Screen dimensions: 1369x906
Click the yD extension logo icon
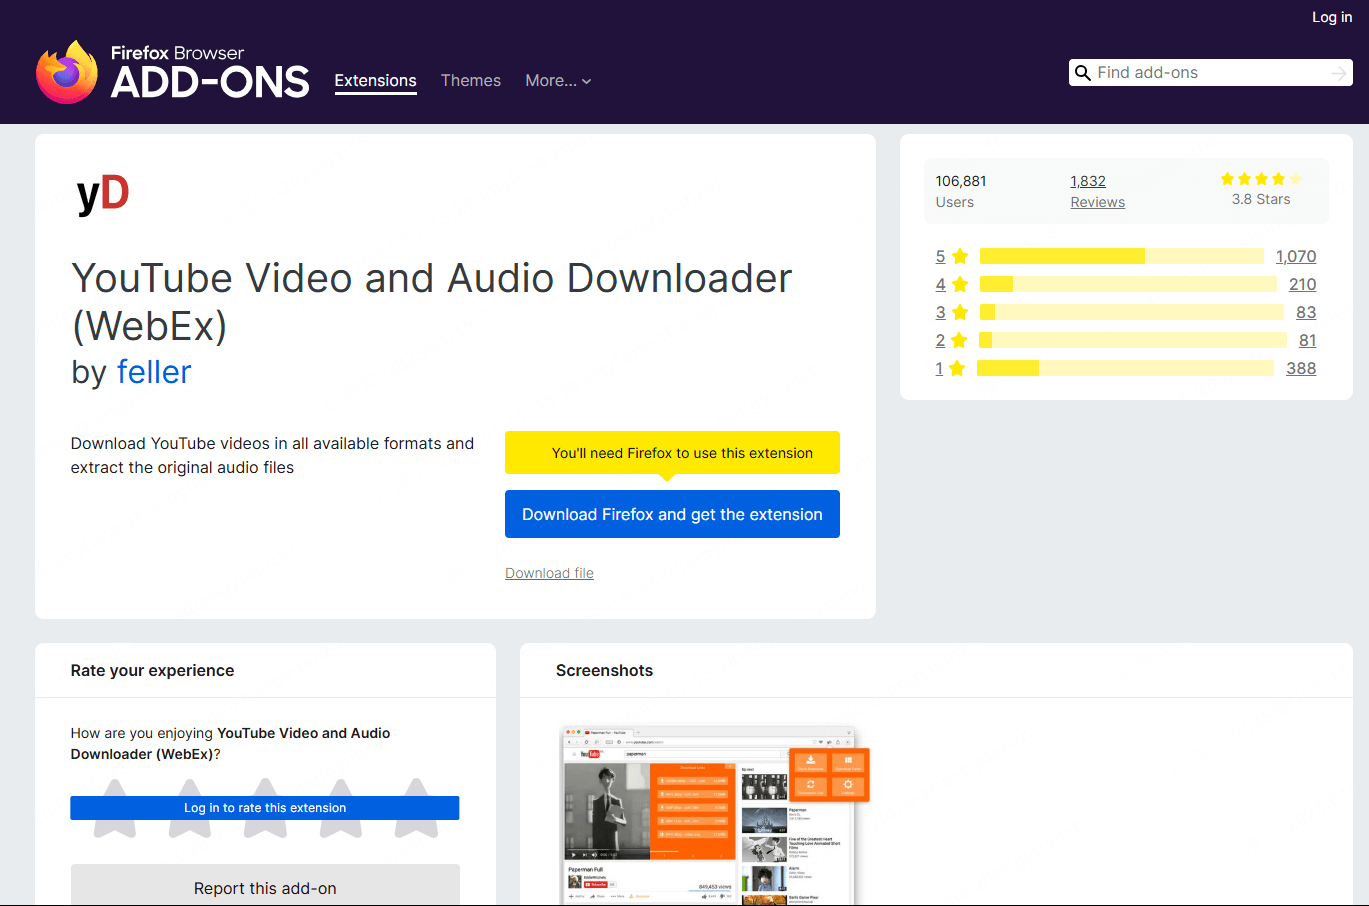tap(103, 193)
